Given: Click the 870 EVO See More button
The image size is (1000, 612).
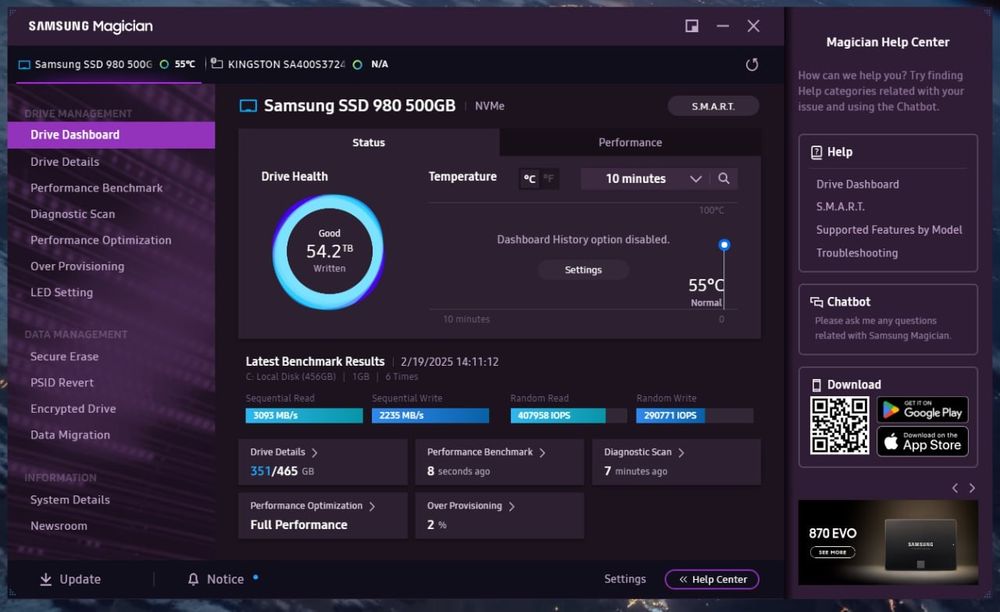Looking at the screenshot, I should coord(832,552).
